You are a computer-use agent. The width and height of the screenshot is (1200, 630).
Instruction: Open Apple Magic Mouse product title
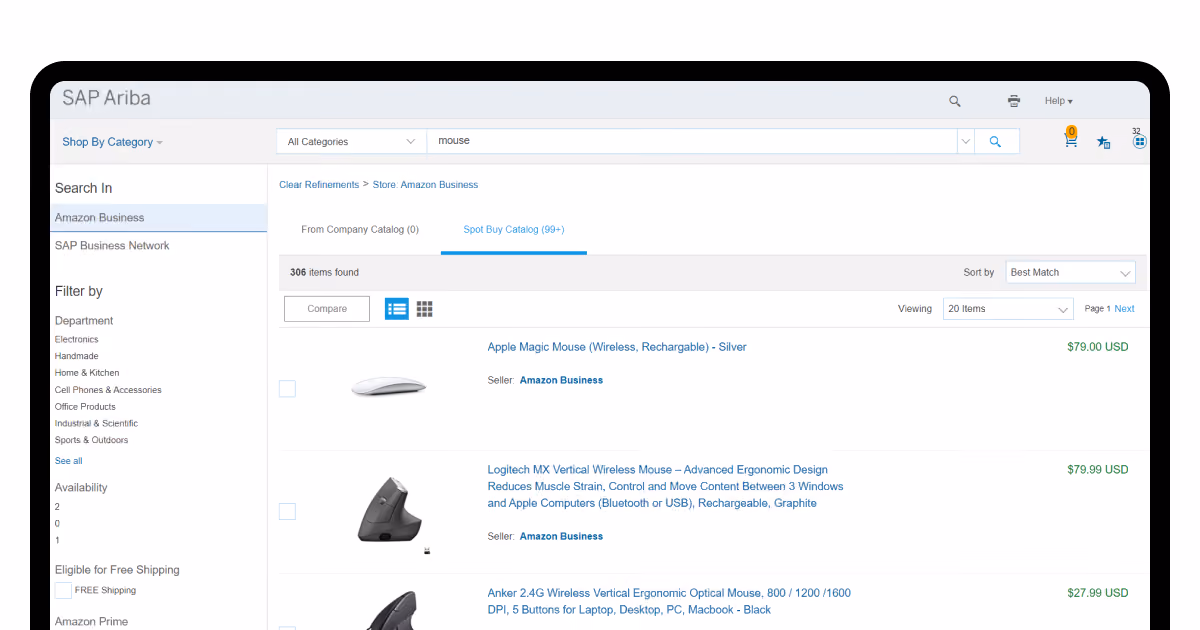click(x=617, y=347)
